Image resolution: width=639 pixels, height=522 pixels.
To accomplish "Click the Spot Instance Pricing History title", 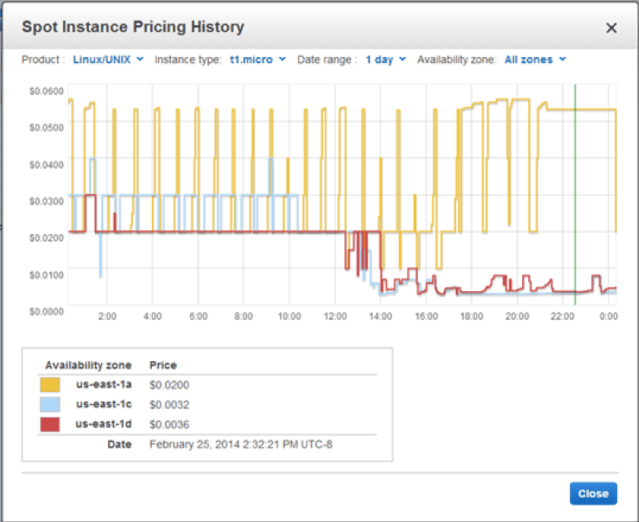I will [133, 27].
